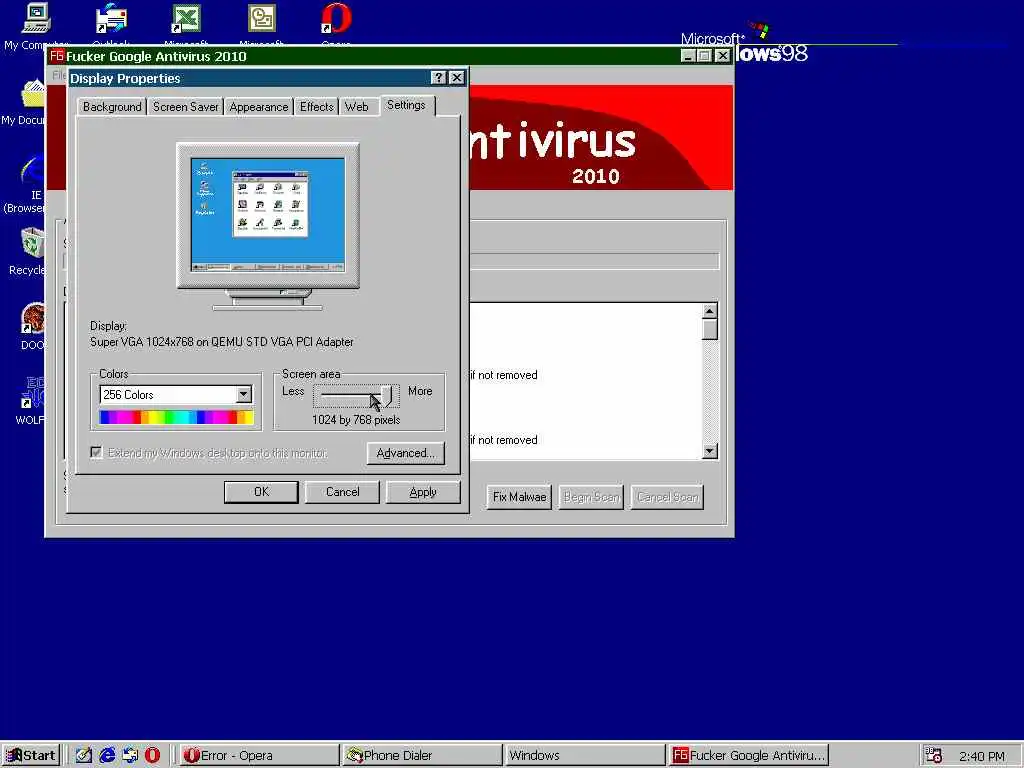The width and height of the screenshot is (1024, 768).
Task: Click the rainbow color palette strip
Action: 176,417
